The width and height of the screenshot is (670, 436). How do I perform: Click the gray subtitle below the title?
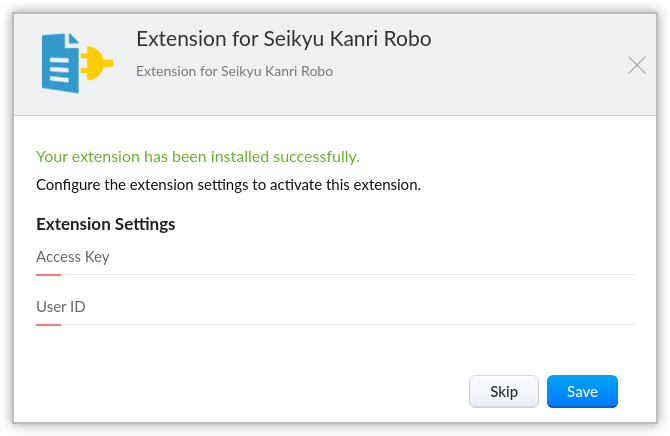point(234,72)
